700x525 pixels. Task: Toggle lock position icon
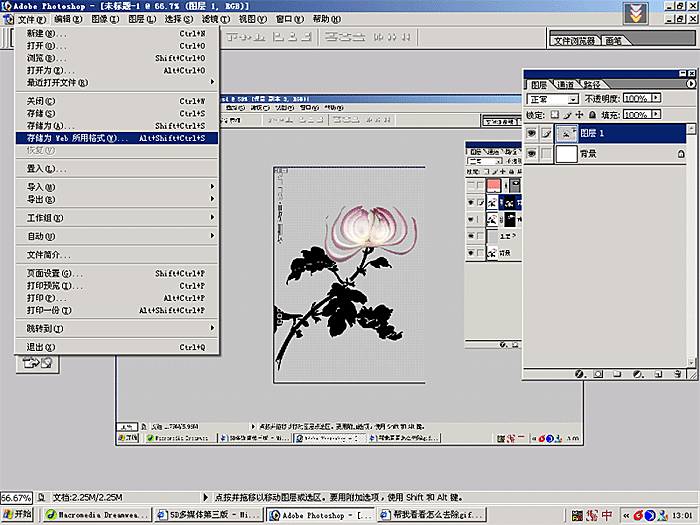tap(579, 115)
